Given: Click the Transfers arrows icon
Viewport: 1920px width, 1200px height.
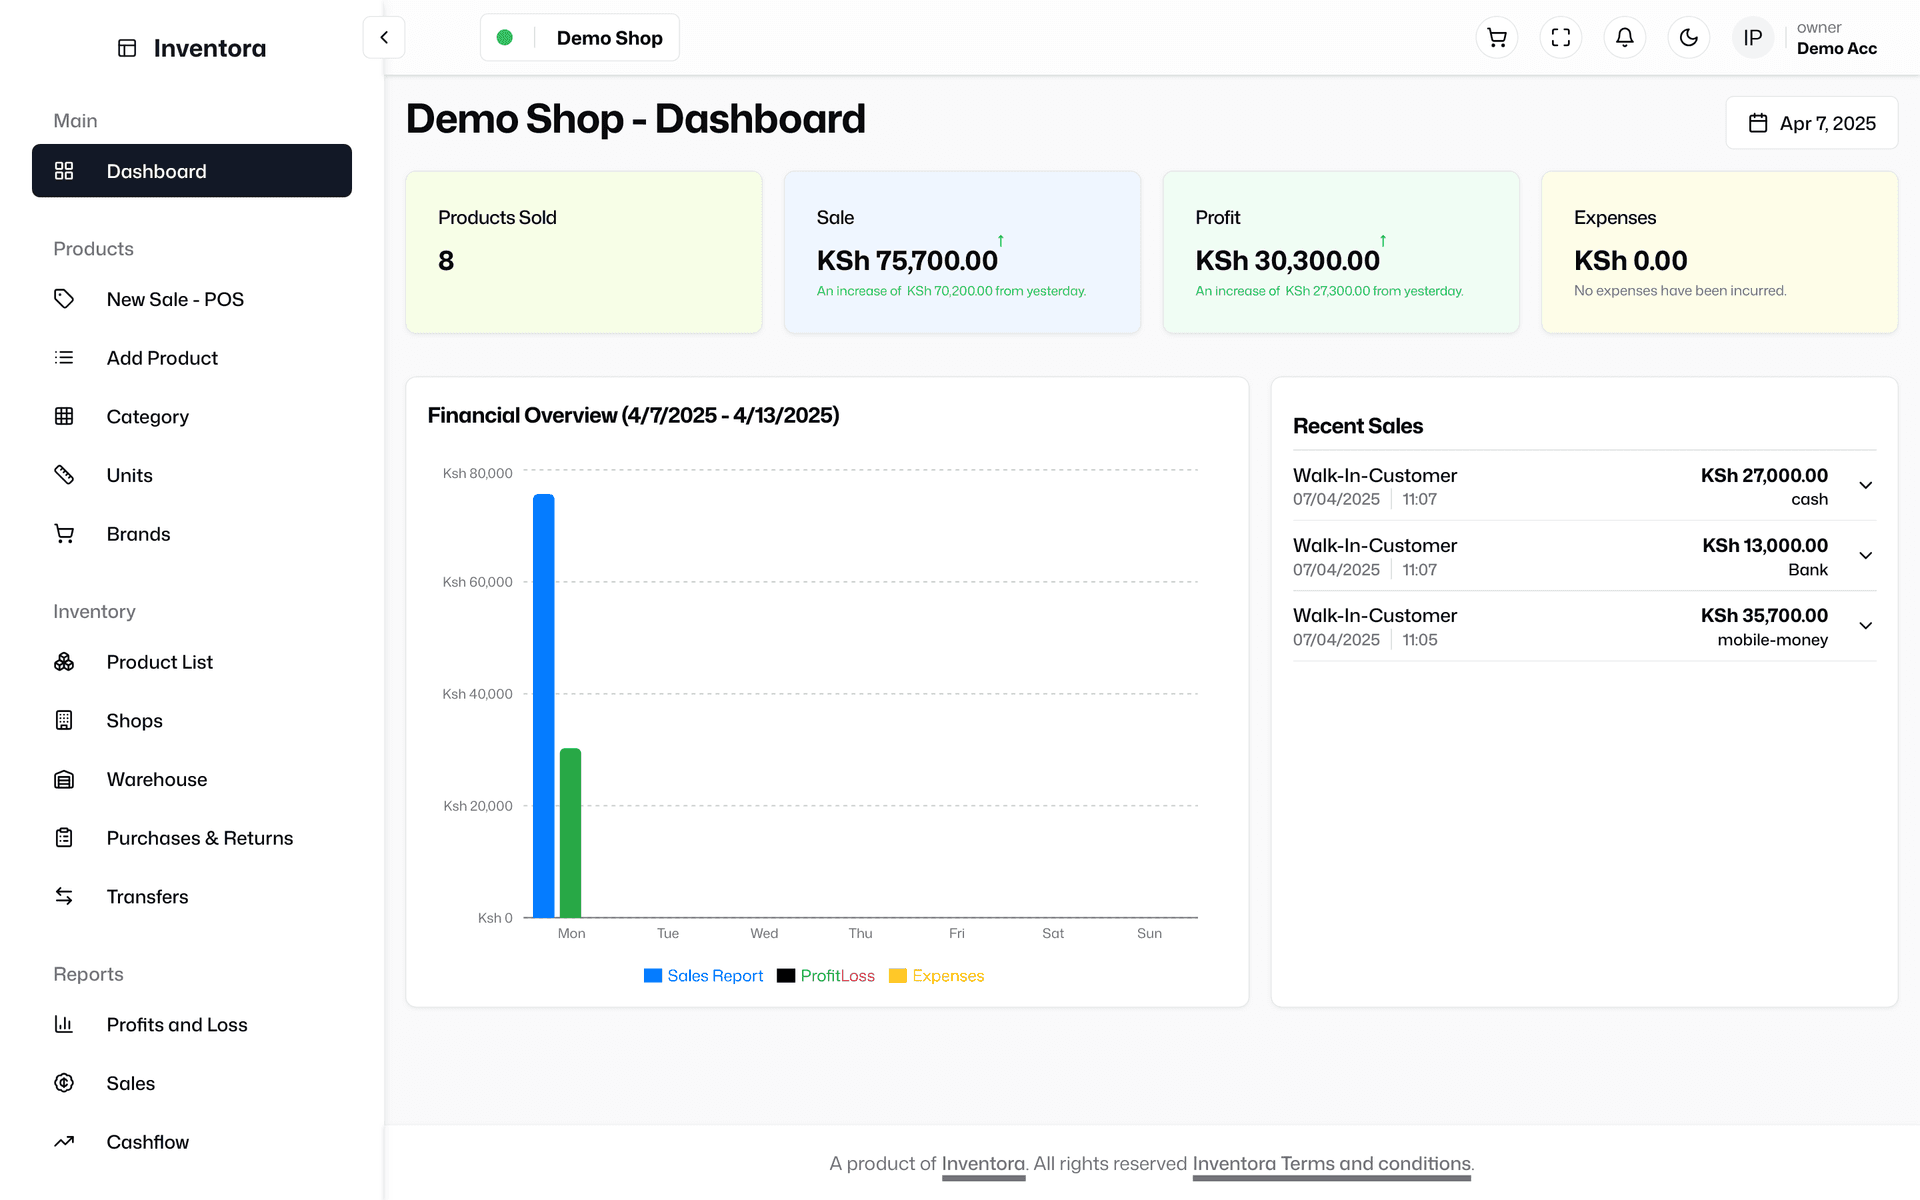Looking at the screenshot, I should pyautogui.click(x=64, y=896).
